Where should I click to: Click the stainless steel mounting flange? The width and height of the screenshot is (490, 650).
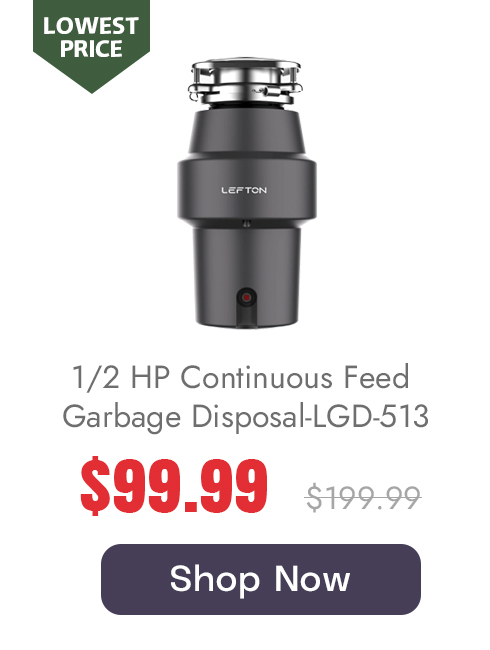[245, 81]
